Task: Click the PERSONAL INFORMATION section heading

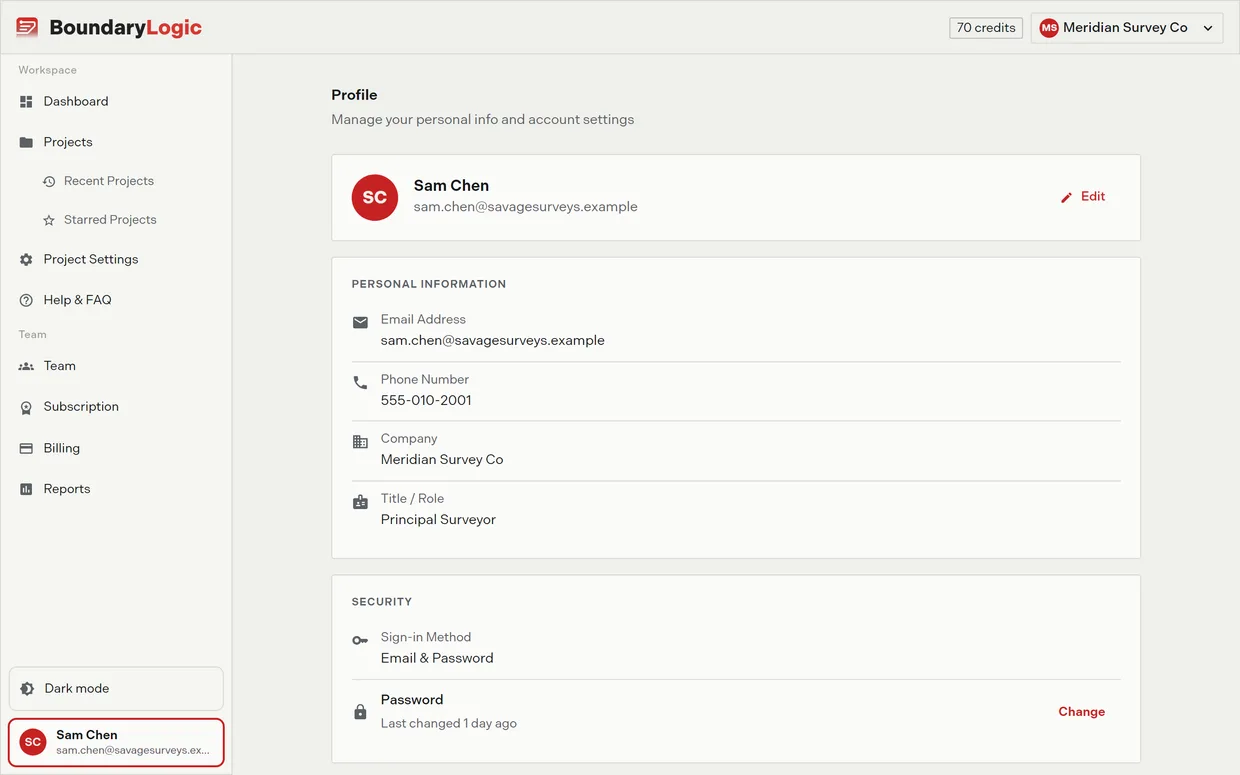Action: click(429, 284)
